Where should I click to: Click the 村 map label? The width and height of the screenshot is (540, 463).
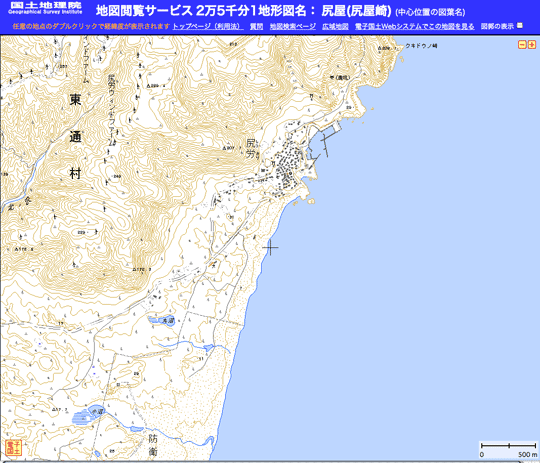[75, 173]
